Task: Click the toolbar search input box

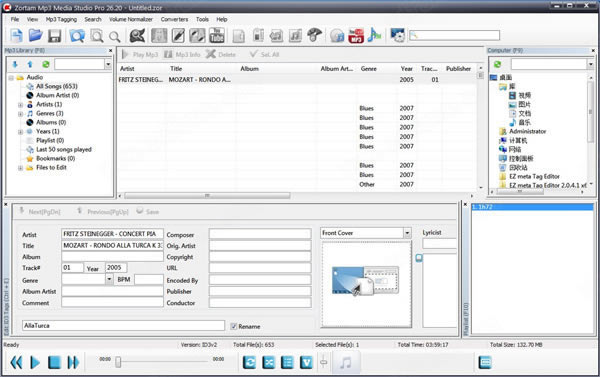Action: click(454, 36)
